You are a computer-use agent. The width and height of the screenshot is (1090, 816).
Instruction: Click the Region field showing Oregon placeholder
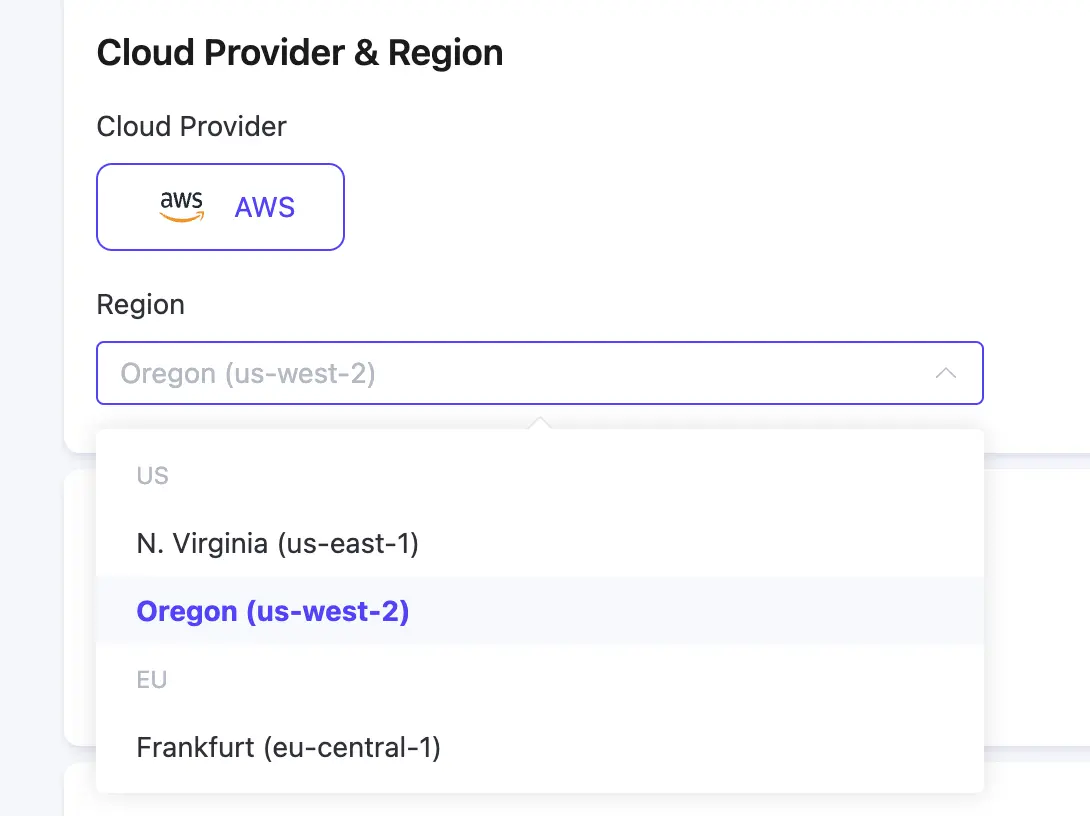point(539,373)
